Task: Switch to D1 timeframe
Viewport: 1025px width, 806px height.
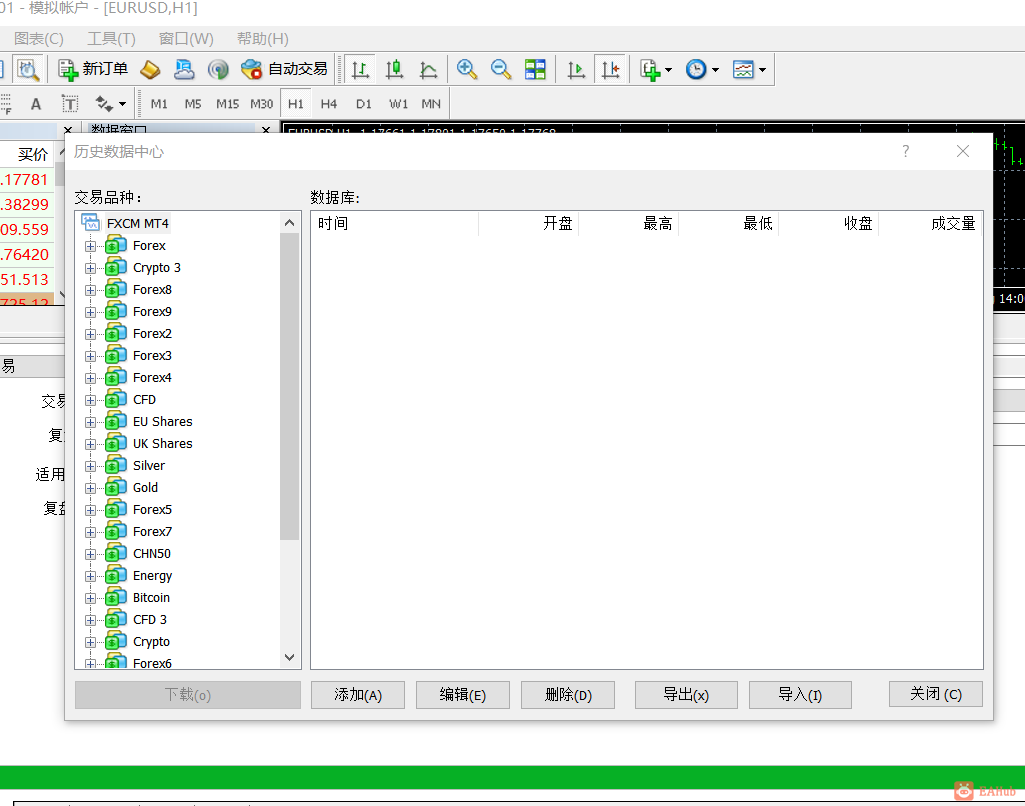Action: click(363, 104)
